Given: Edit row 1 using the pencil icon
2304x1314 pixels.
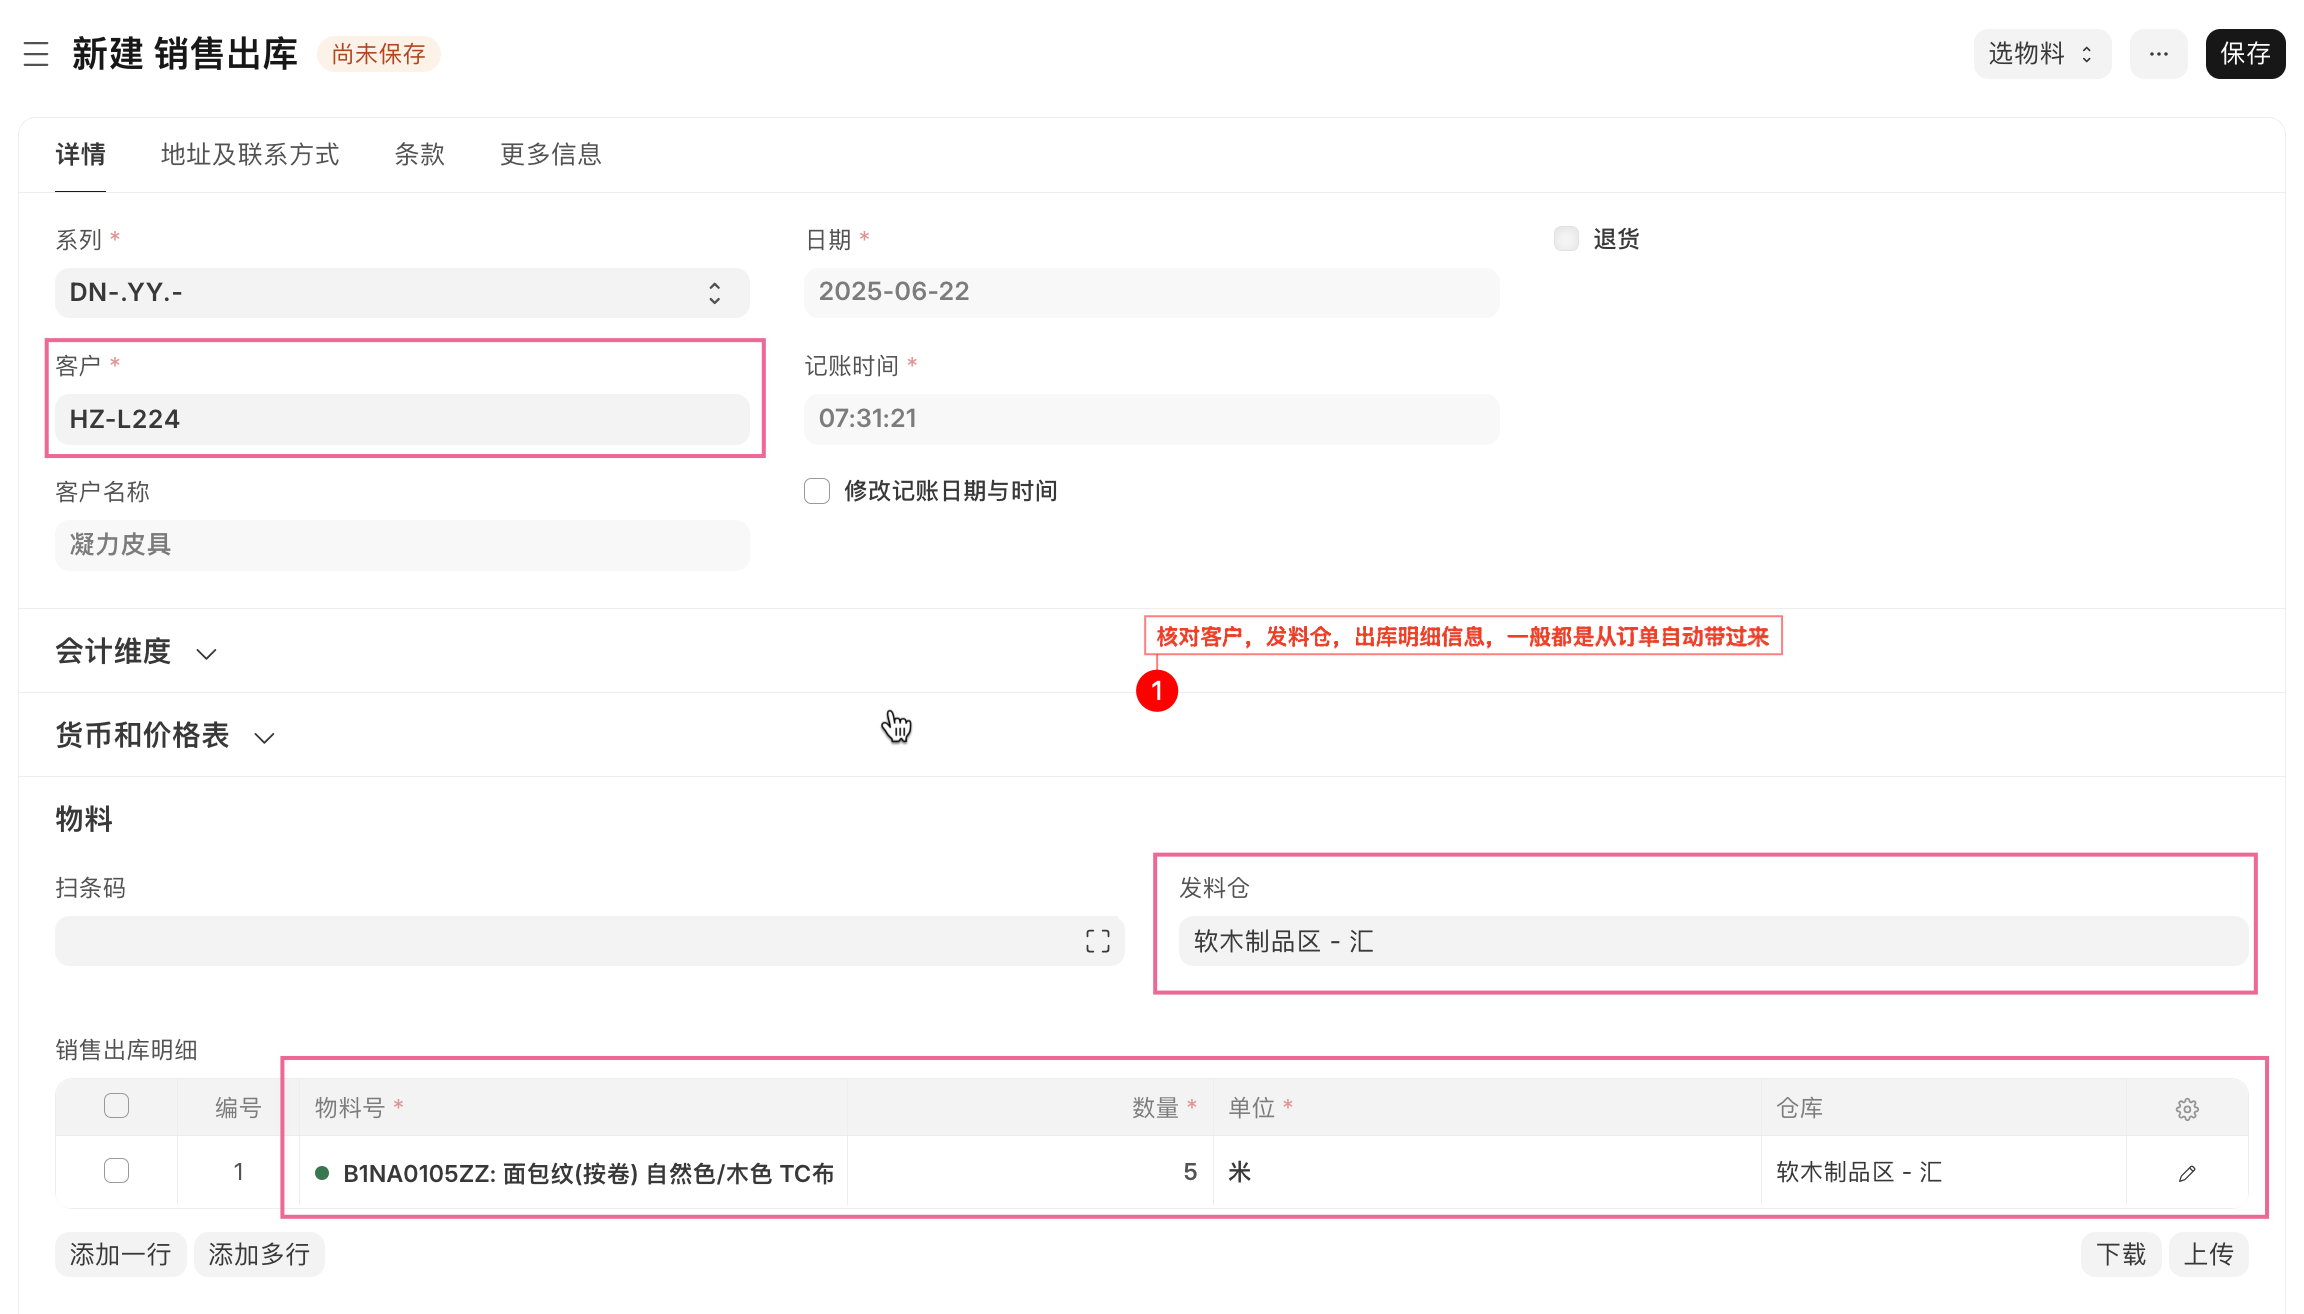Looking at the screenshot, I should [x=2186, y=1172].
